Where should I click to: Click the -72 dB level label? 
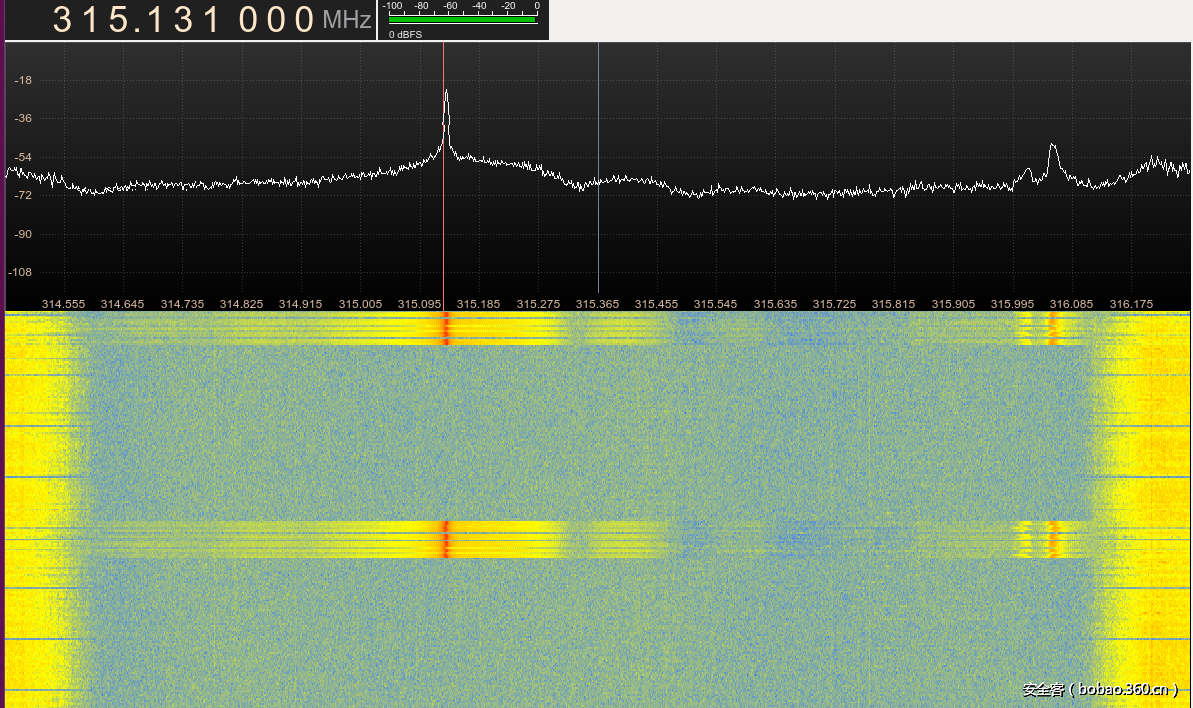(24, 195)
